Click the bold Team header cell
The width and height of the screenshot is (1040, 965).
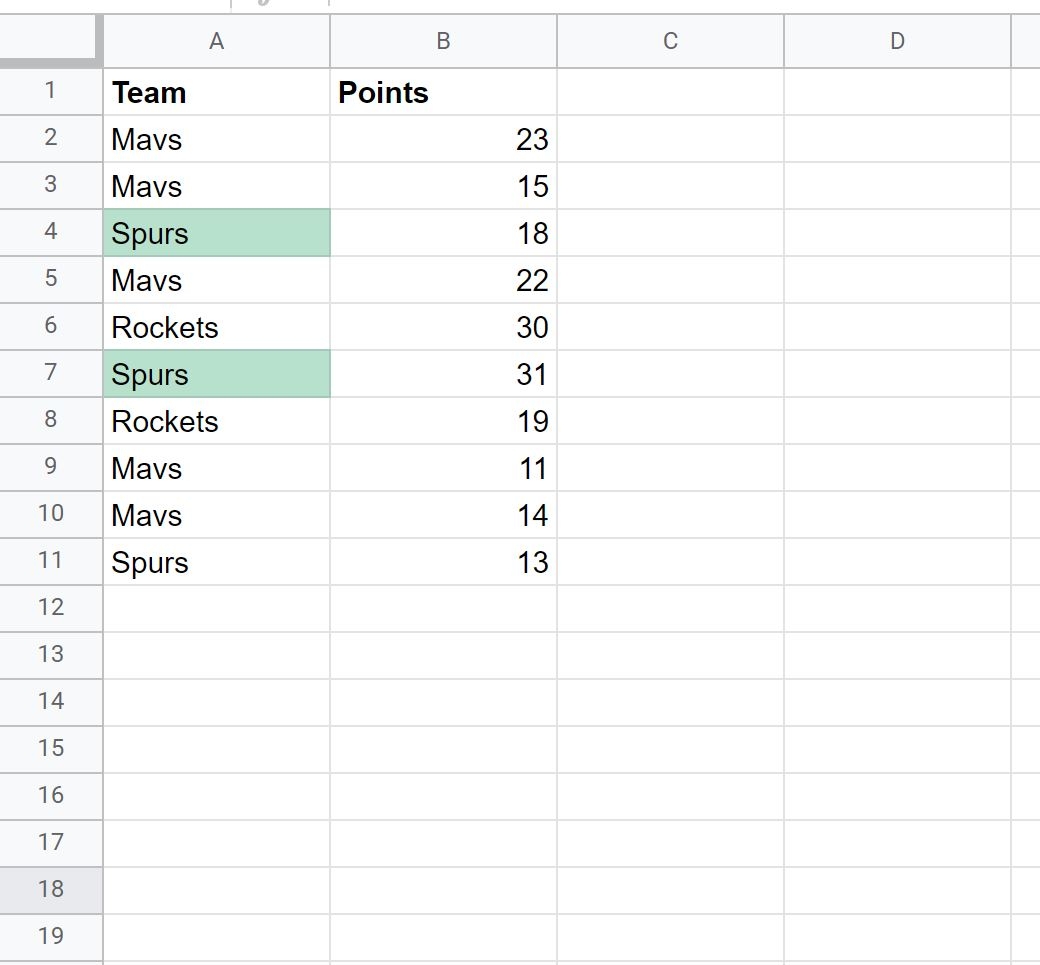(216, 92)
